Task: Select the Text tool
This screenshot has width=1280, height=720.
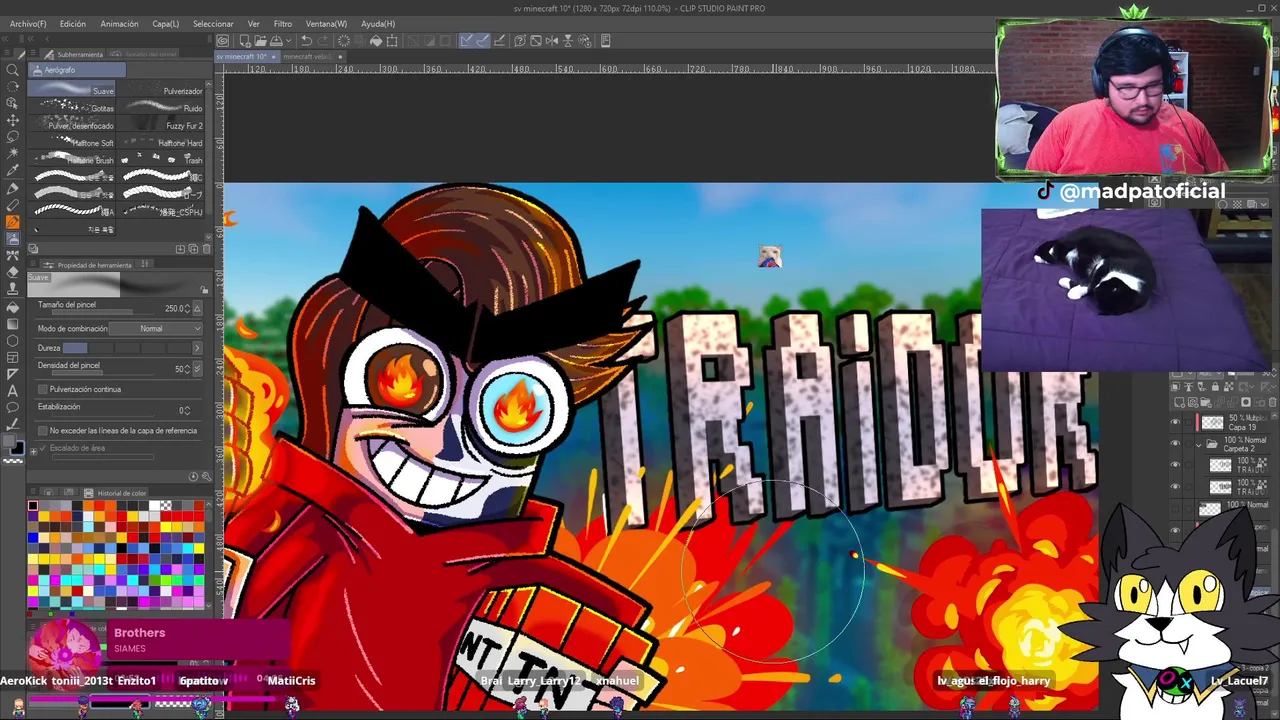Action: click(x=13, y=390)
